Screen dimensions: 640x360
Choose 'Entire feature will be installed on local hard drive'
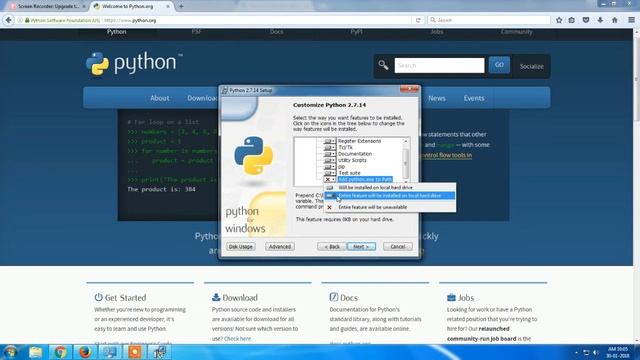[390, 196]
